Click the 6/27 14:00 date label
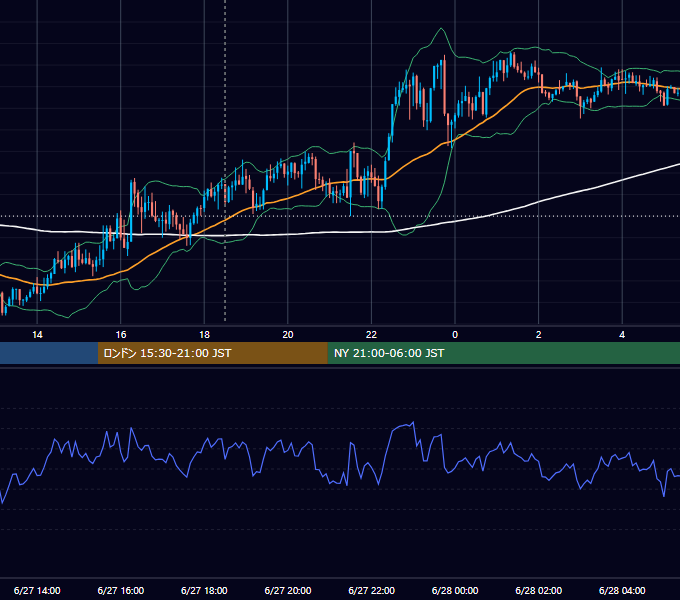 (37, 590)
